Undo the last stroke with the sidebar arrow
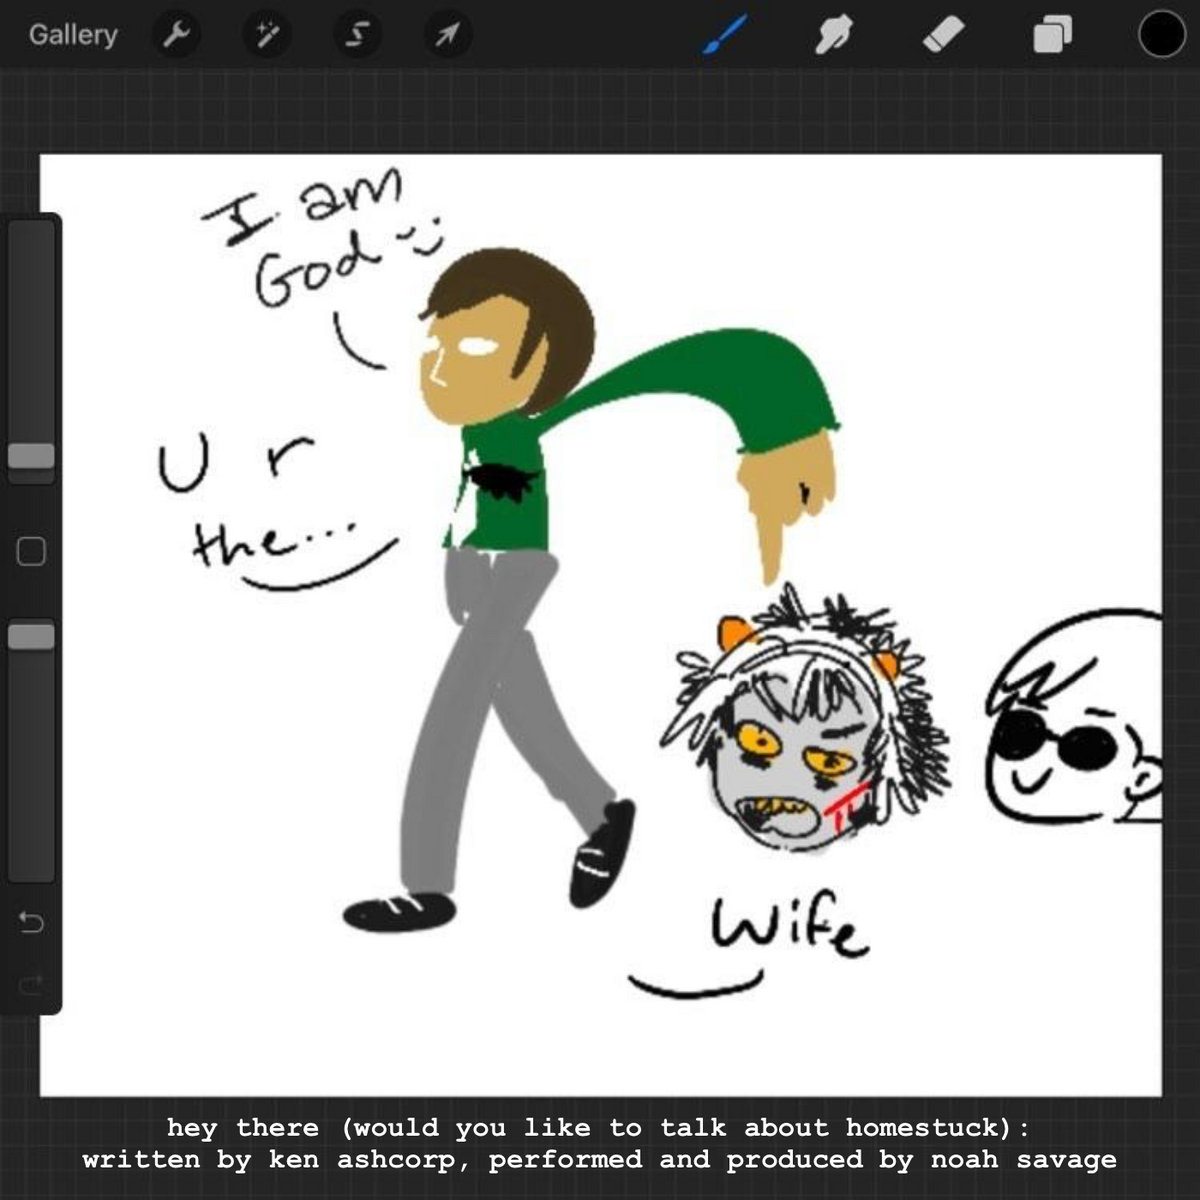Image resolution: width=1200 pixels, height=1200 pixels. pyautogui.click(x=31, y=922)
